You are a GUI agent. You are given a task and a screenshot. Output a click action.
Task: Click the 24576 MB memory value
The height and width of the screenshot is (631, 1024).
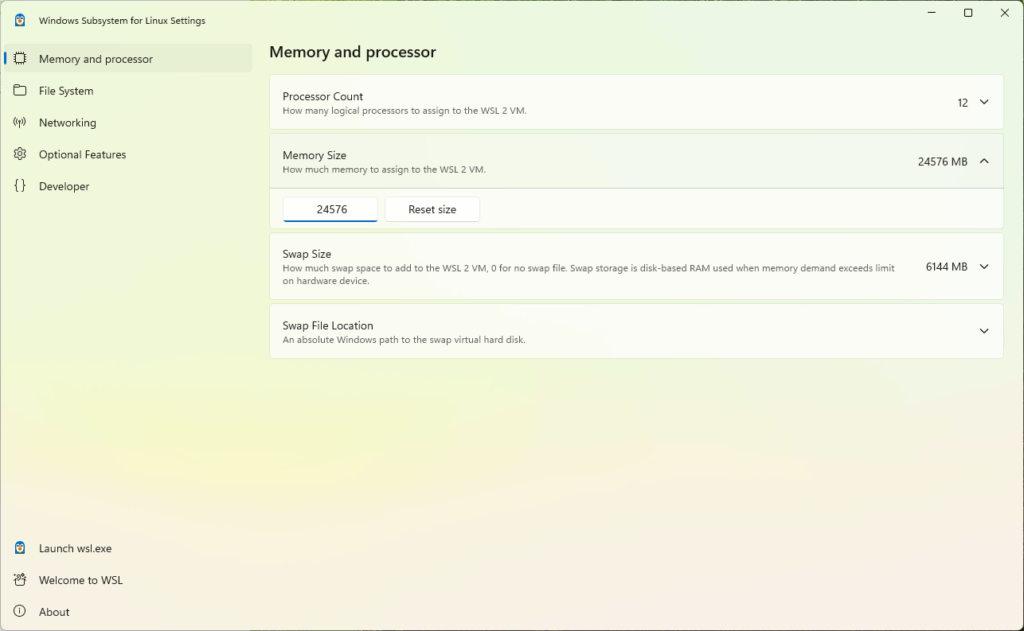(942, 161)
